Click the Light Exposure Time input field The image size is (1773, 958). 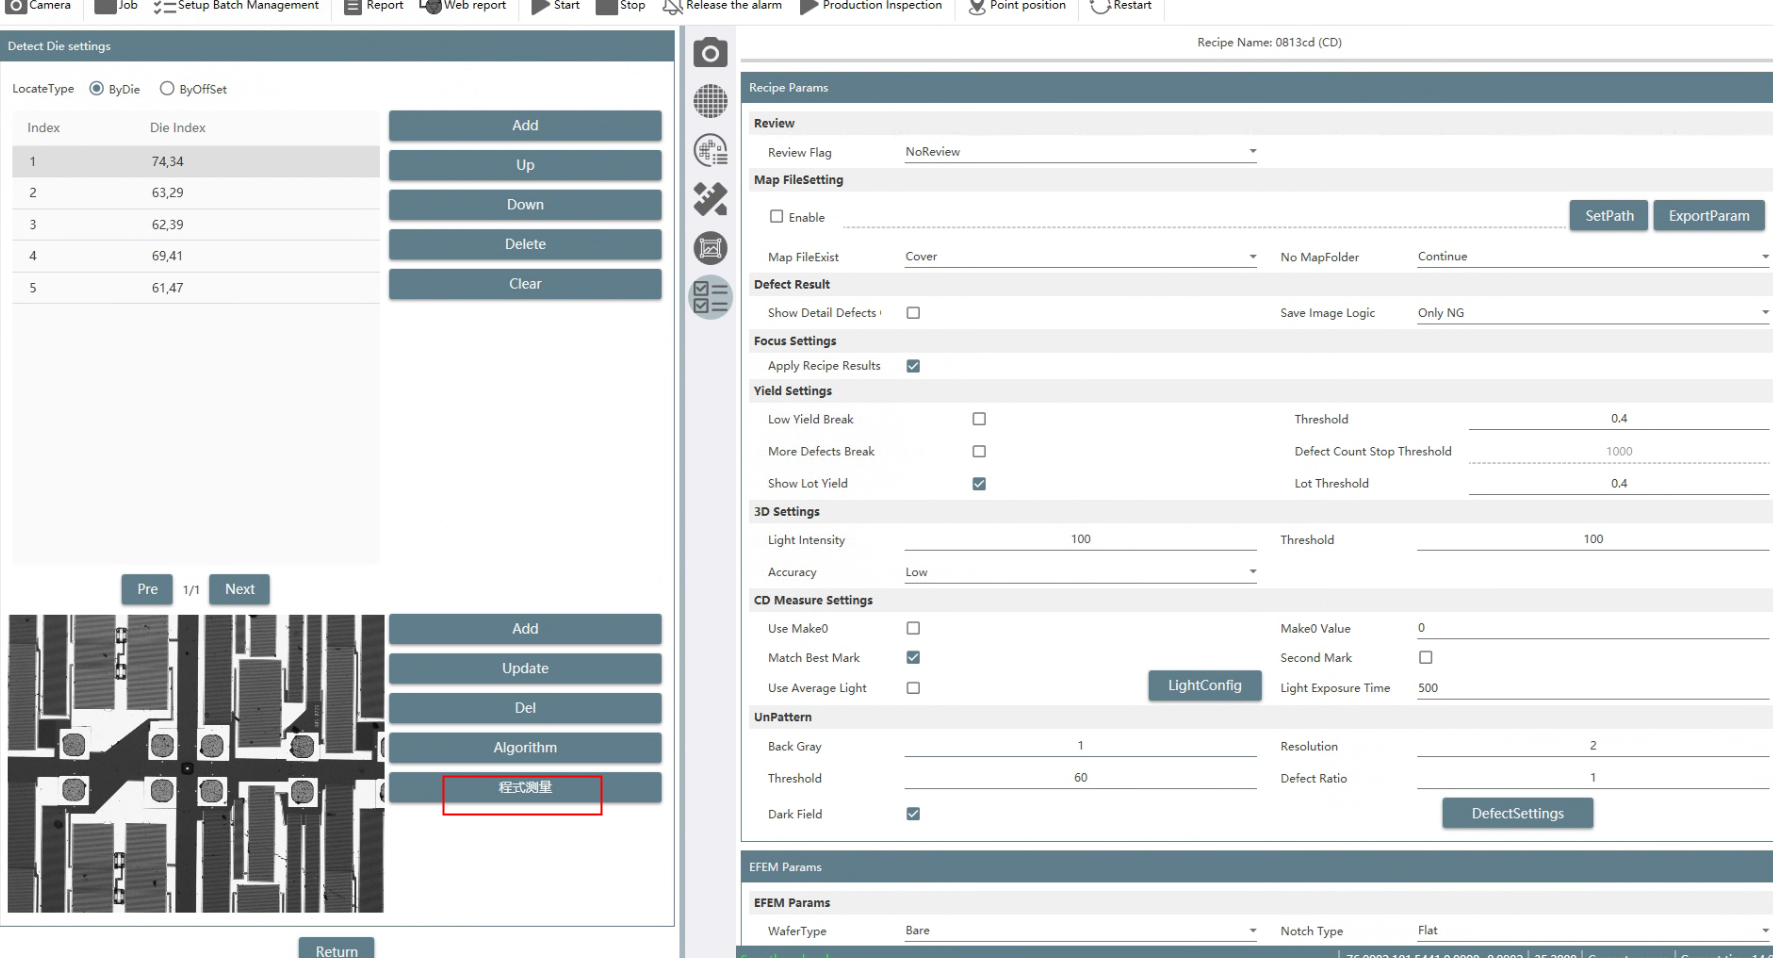1590,688
